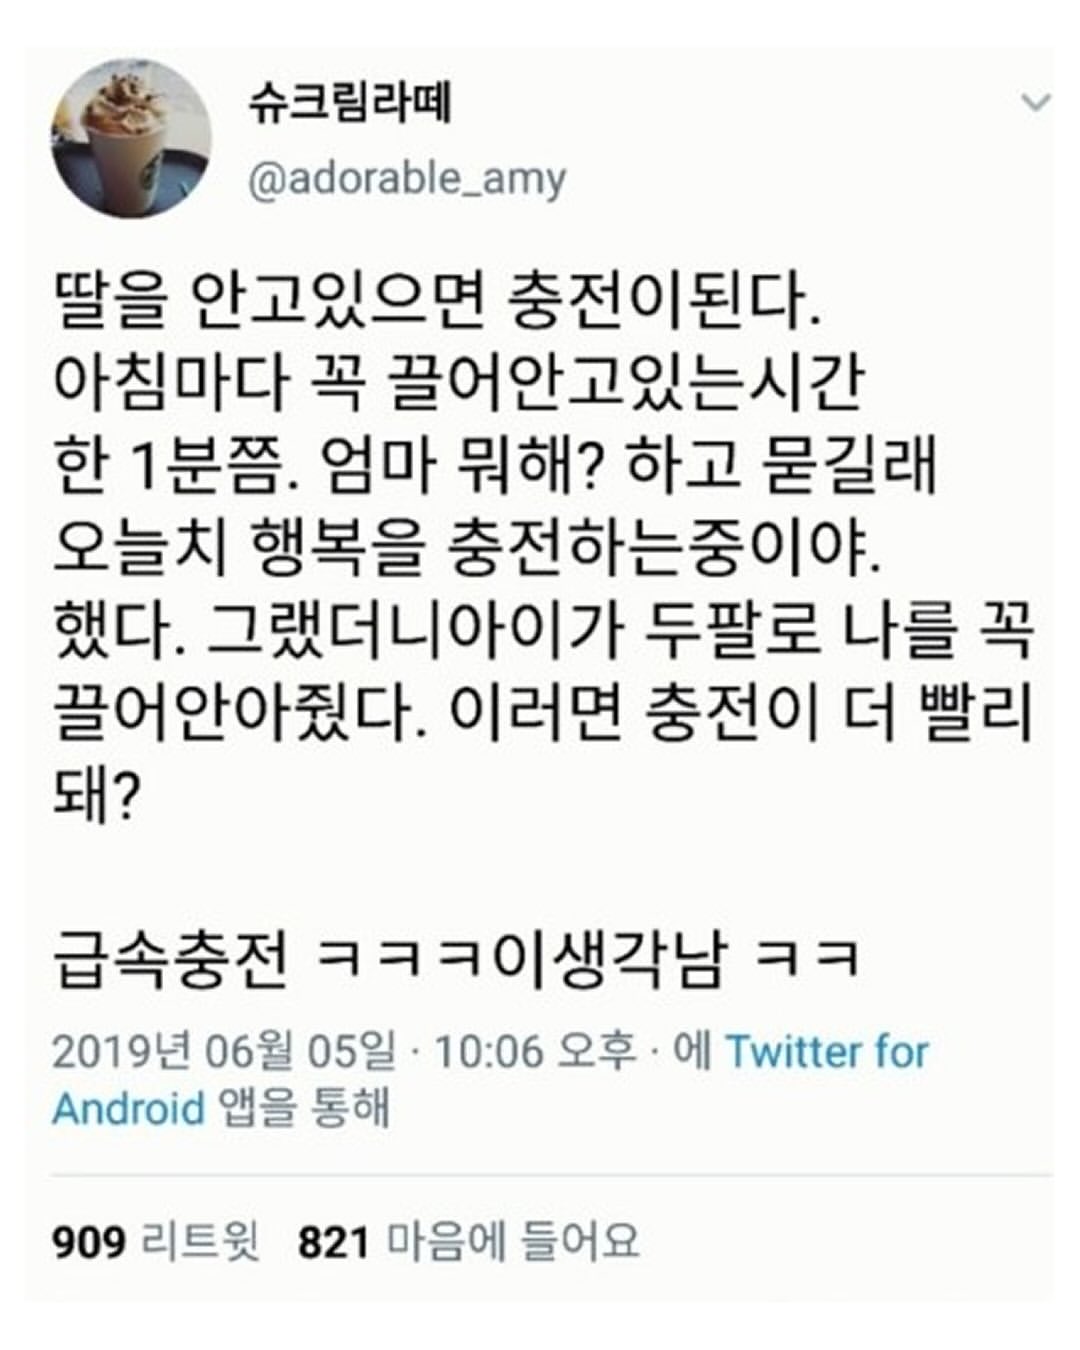Open the 슈크림라떼 display name profile
The height and width of the screenshot is (1350, 1080).
pyautogui.click(x=350, y=101)
